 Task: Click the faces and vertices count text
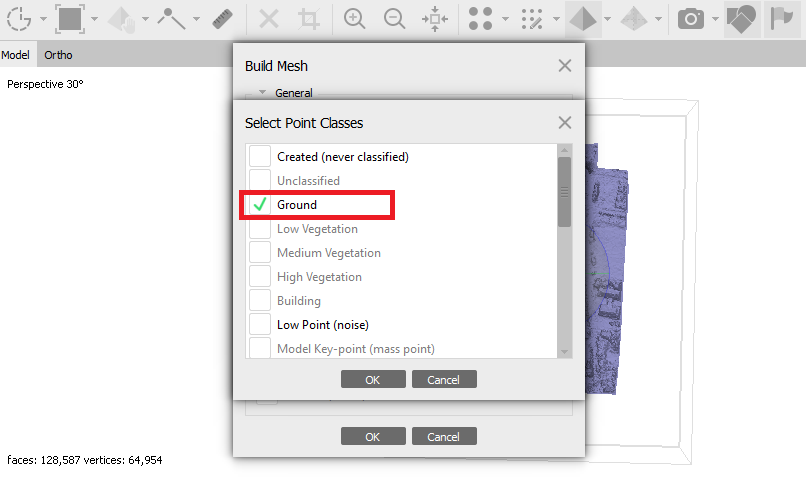[x=85, y=460]
